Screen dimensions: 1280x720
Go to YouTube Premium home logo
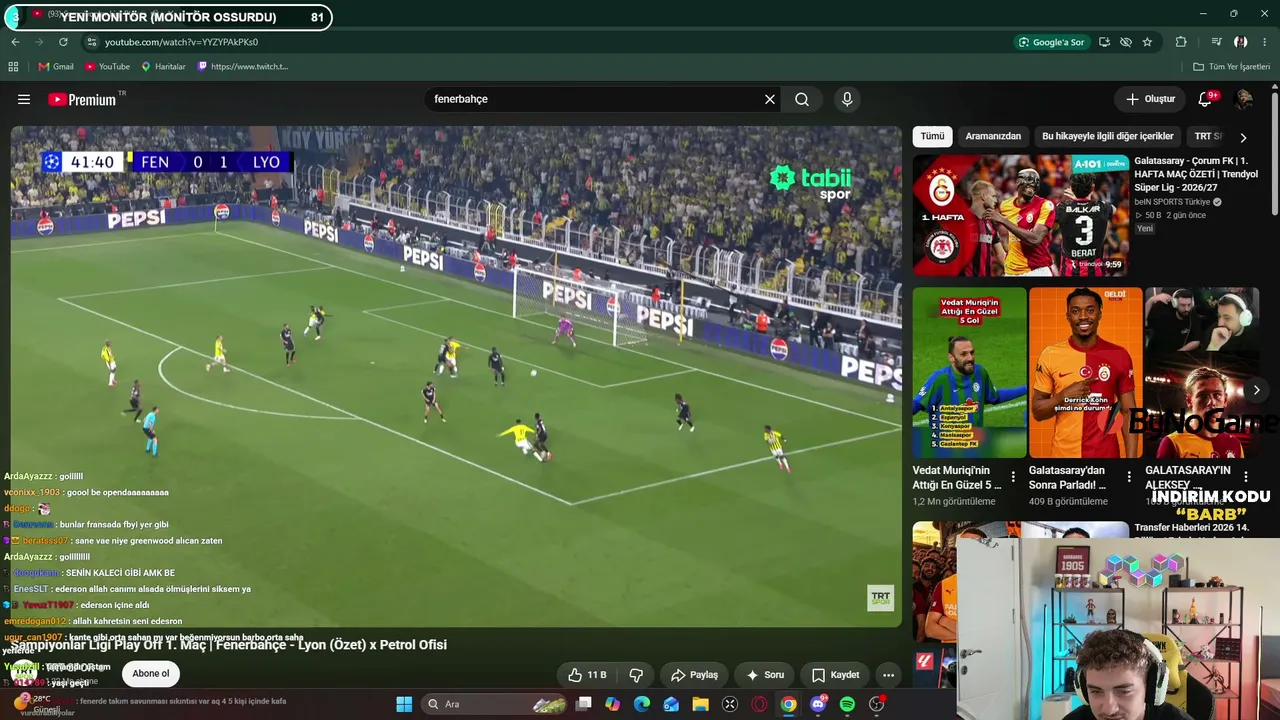[x=82, y=99]
